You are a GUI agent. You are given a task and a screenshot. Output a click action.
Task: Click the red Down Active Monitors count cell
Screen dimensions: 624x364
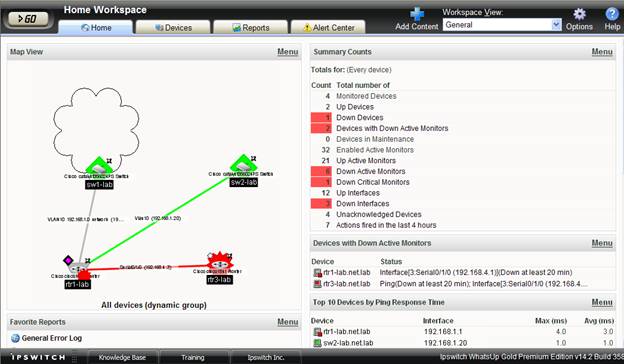click(x=321, y=171)
